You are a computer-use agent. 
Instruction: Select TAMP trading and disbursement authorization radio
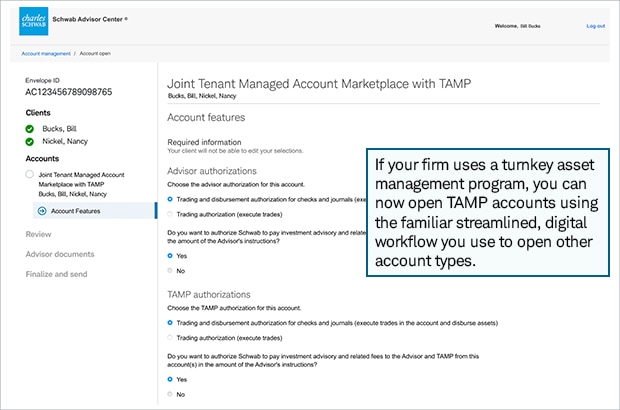[x=170, y=323]
